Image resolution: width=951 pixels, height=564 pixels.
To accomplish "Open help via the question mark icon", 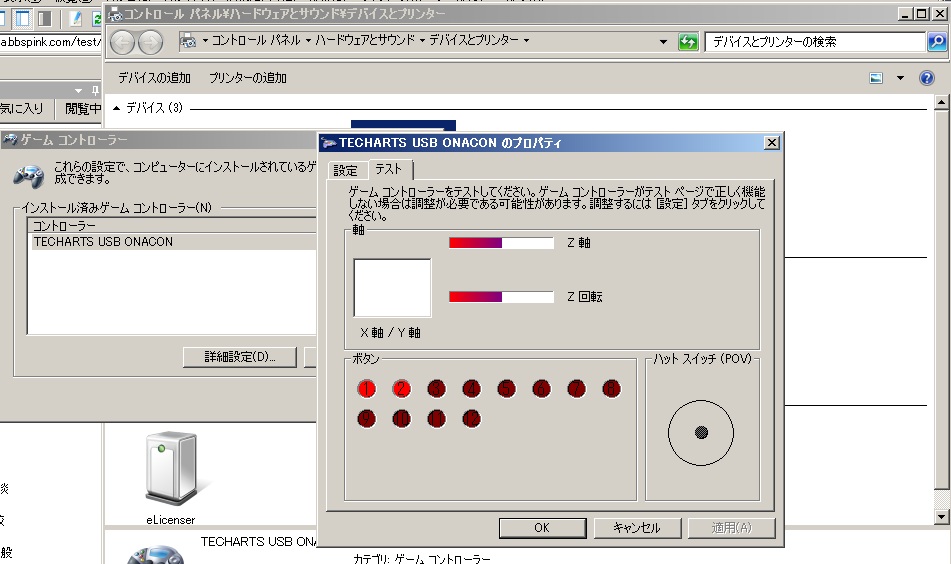I will [924, 78].
